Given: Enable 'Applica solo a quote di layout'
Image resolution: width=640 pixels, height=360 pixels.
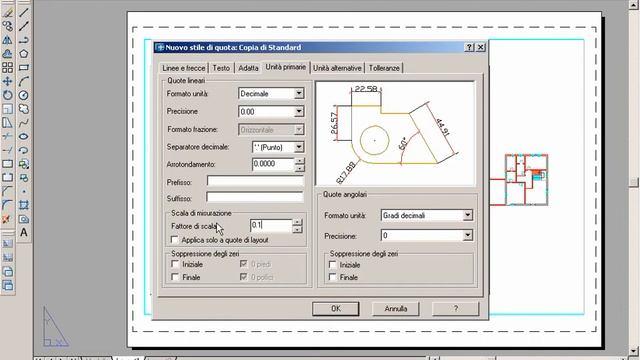Looking at the screenshot, I should click(175, 240).
